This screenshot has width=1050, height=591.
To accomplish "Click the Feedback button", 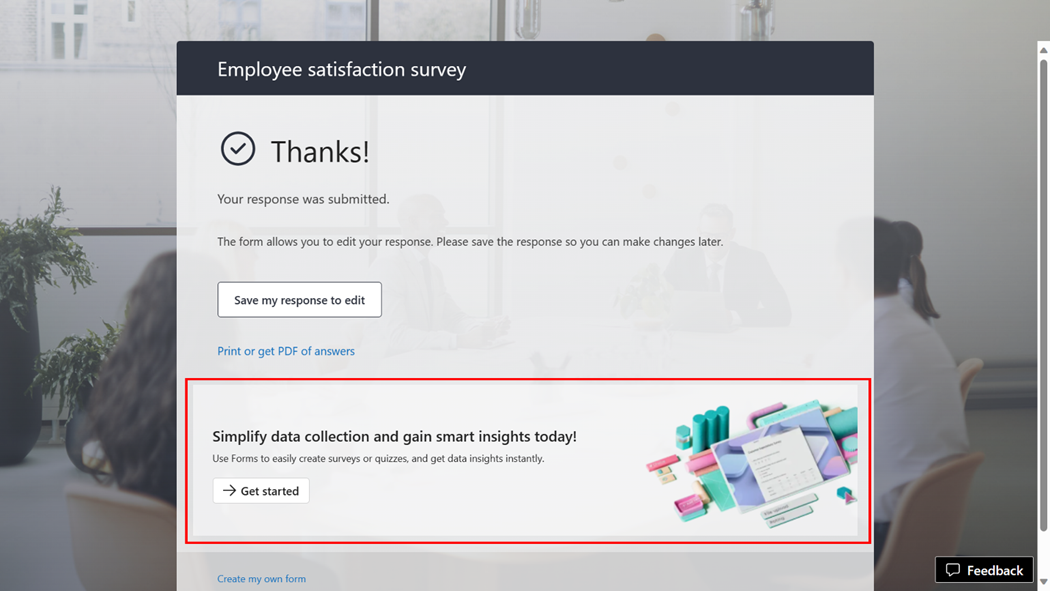I will pyautogui.click(x=984, y=570).
